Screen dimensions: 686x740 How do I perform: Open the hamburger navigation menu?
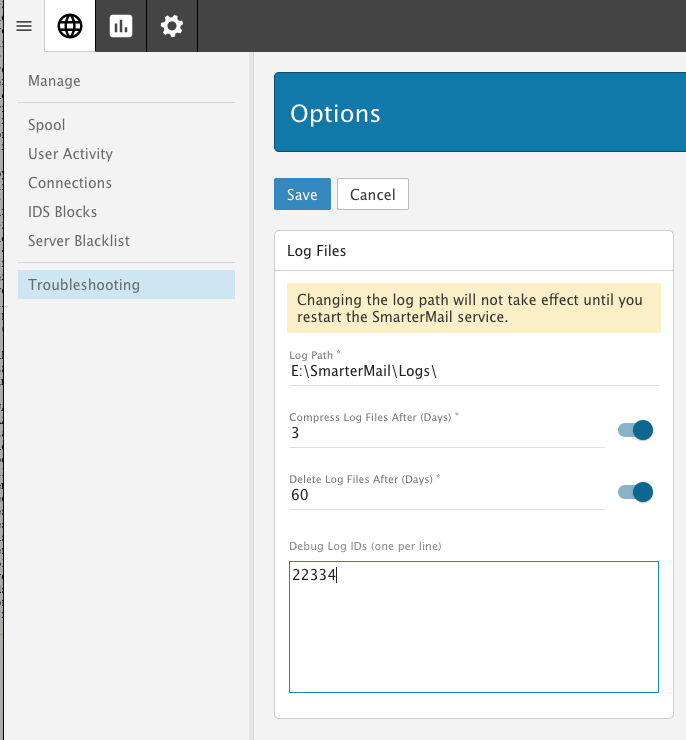point(24,26)
